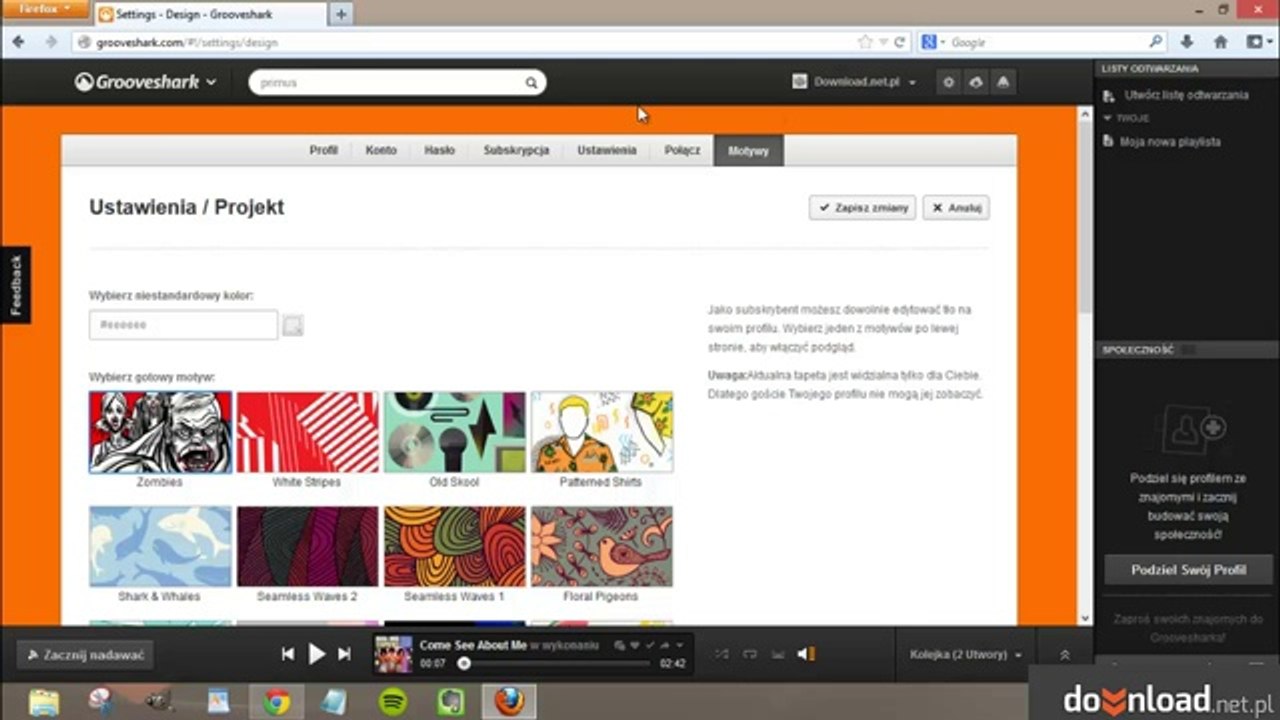Open File Explorer from the taskbar
Viewport: 1280px width, 720px height.
44,702
